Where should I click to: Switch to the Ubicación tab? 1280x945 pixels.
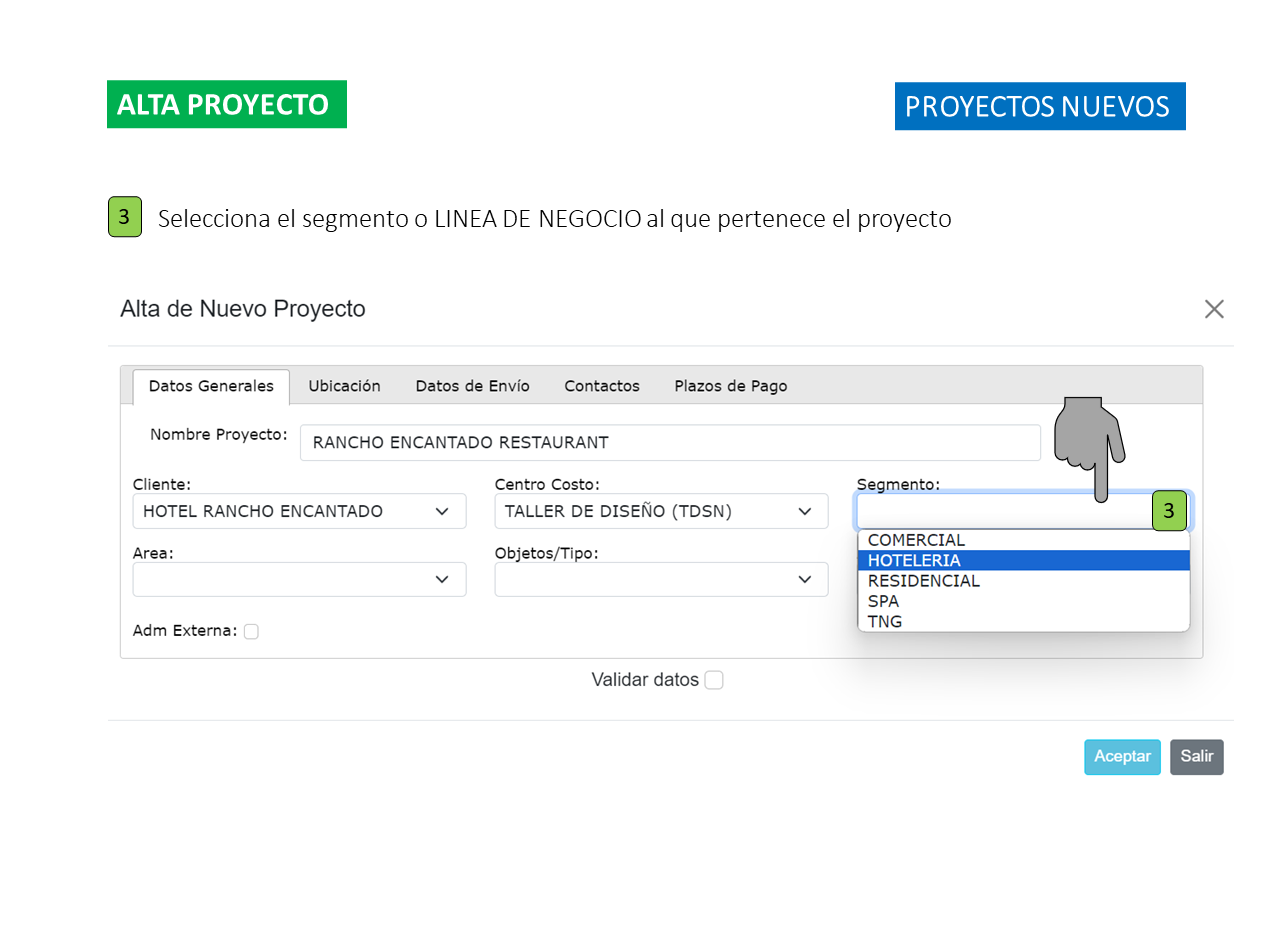pyautogui.click(x=344, y=386)
